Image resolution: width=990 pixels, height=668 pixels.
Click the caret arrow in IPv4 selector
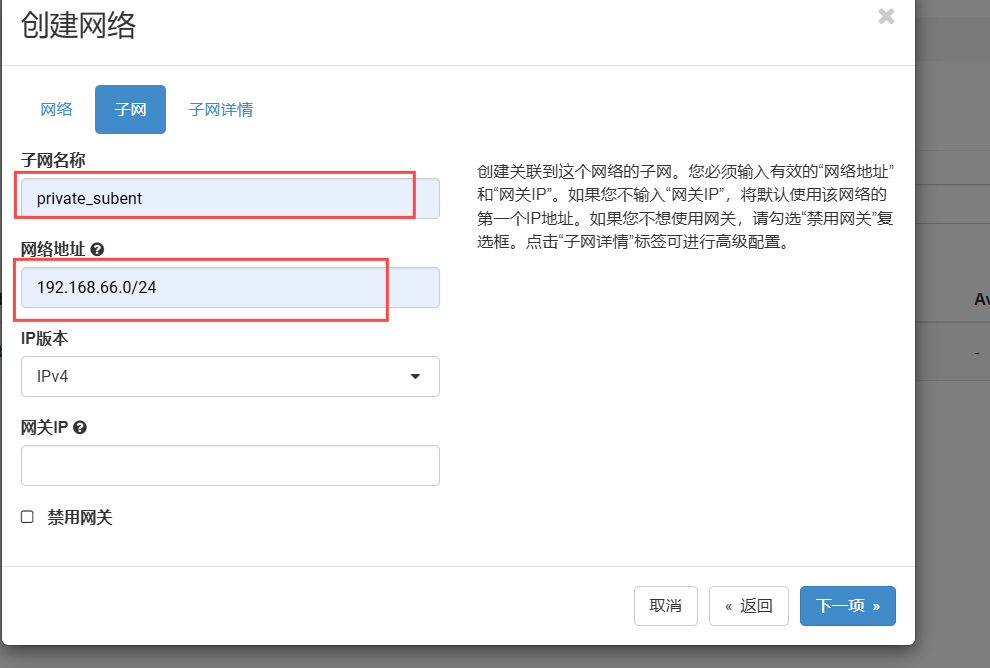coord(415,377)
